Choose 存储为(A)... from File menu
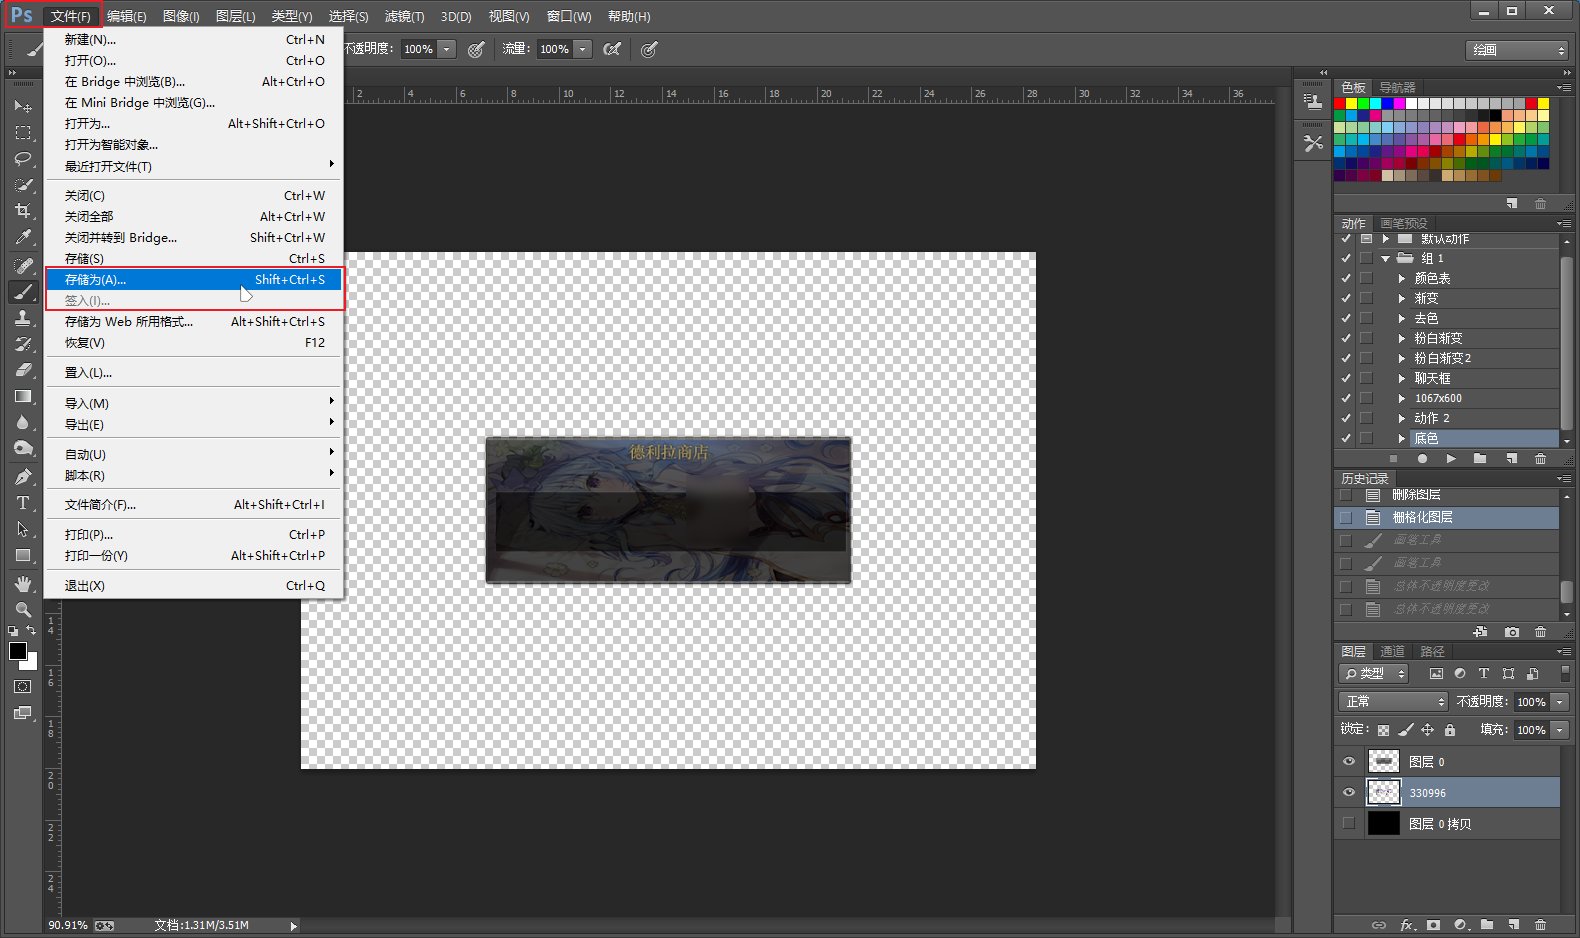 [x=194, y=280]
